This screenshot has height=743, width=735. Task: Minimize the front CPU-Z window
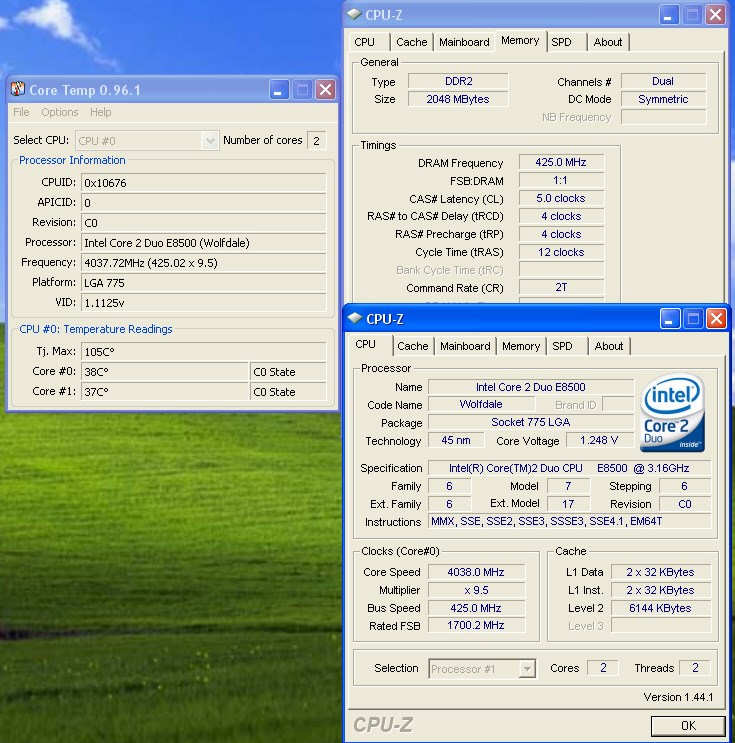tap(670, 318)
